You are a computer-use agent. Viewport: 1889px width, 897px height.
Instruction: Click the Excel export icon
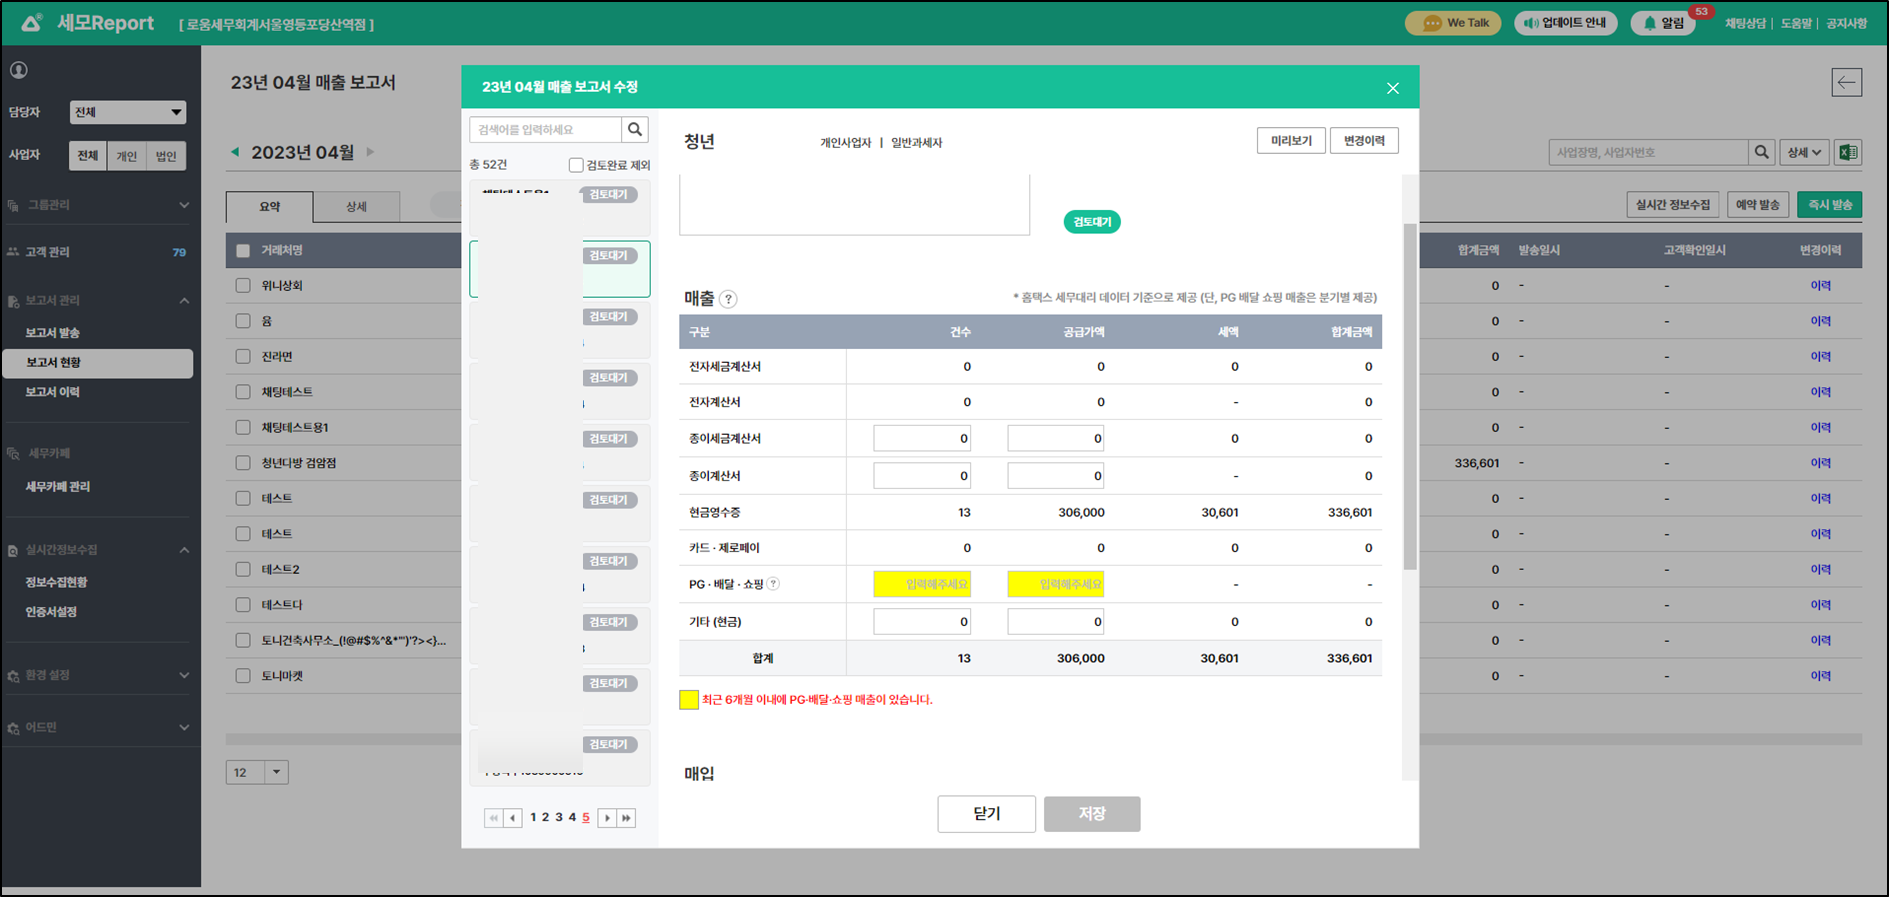coord(1848,152)
